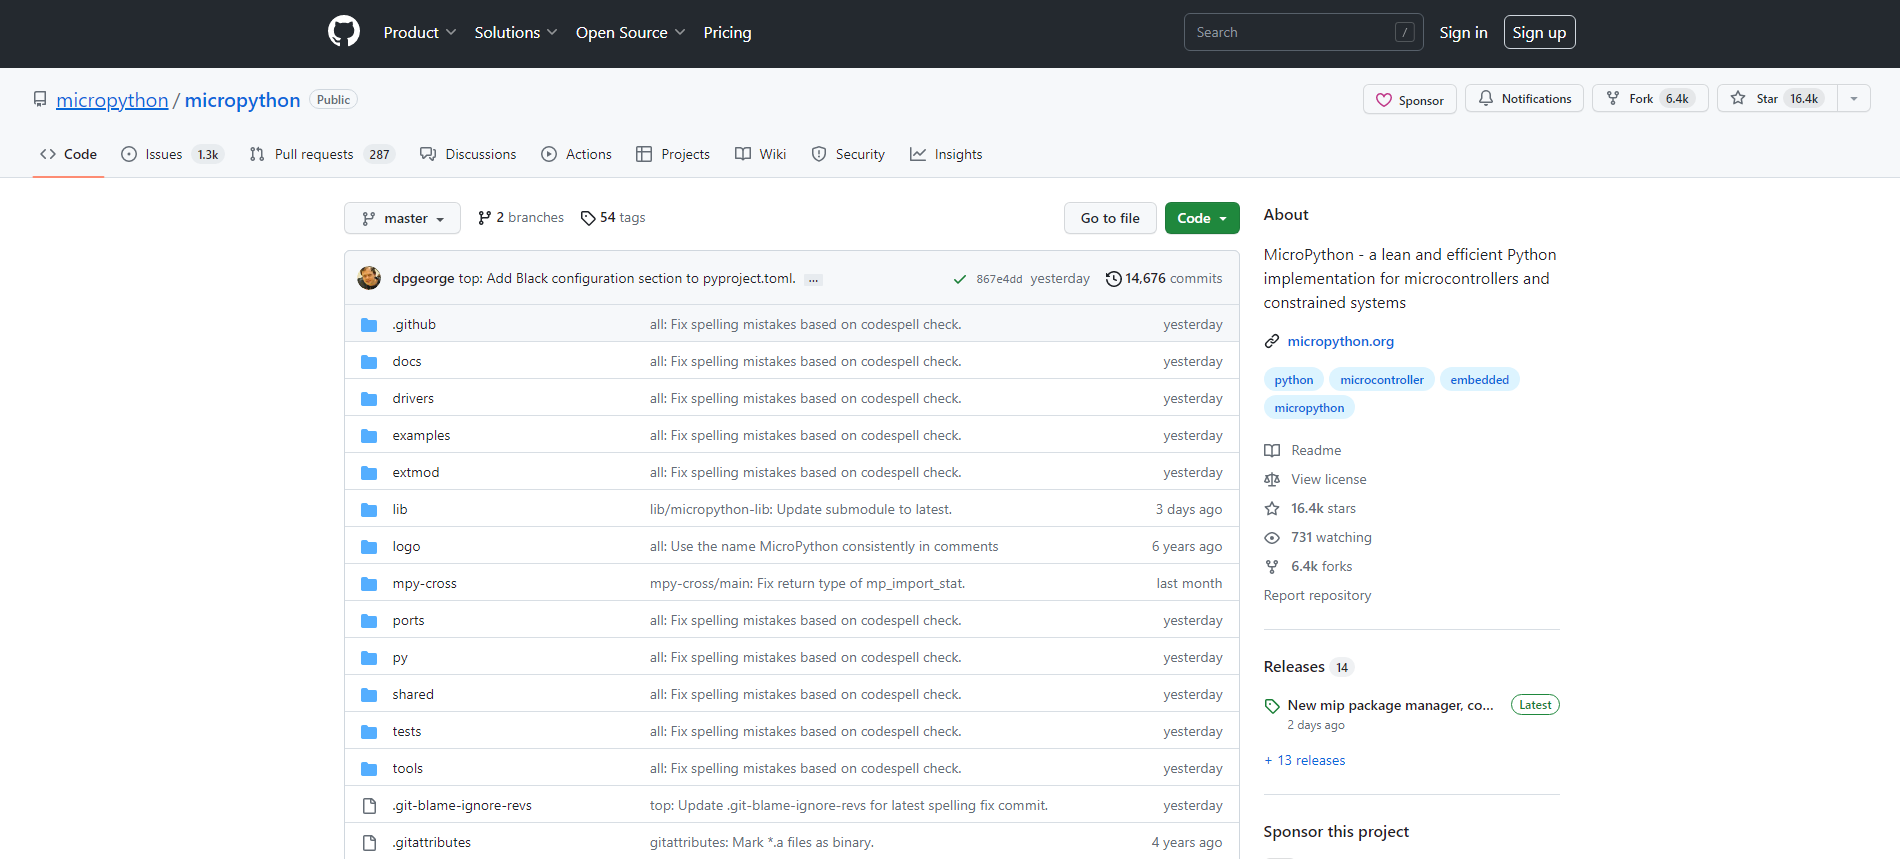
Task: Open the master branch dropdown
Action: (x=402, y=218)
